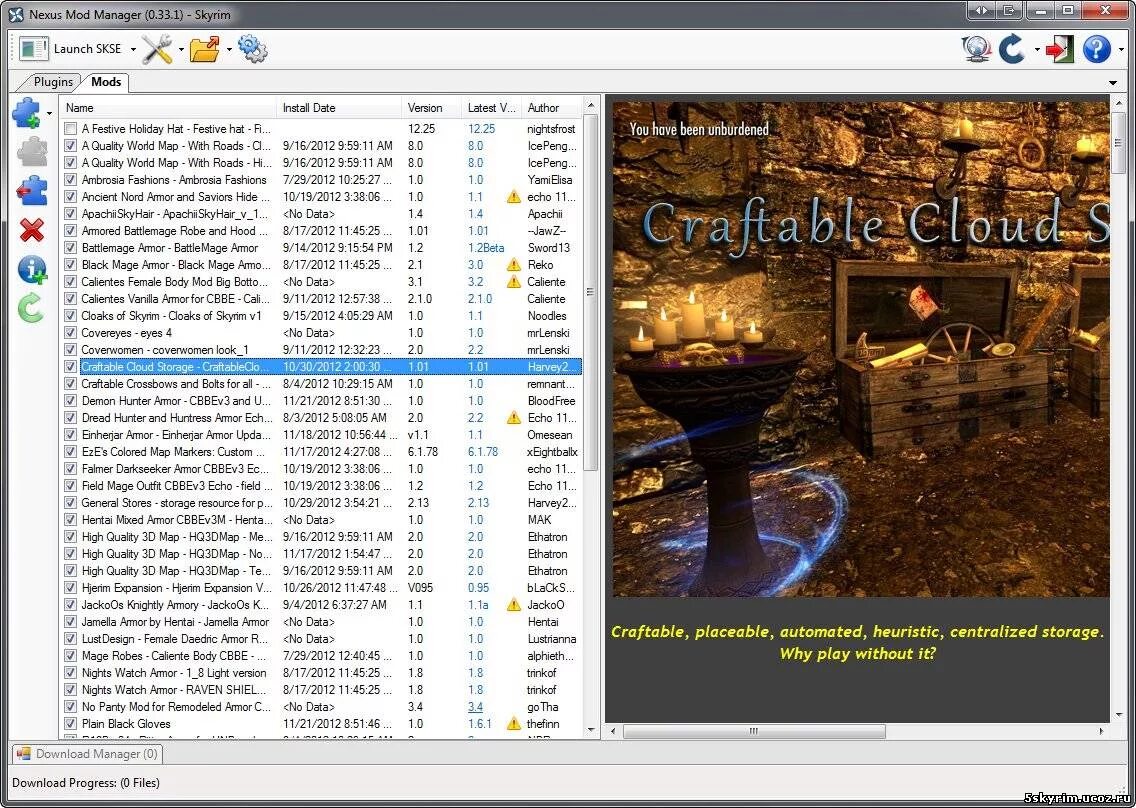Toggle the Ambrosia Fashions checkbox

coord(70,180)
